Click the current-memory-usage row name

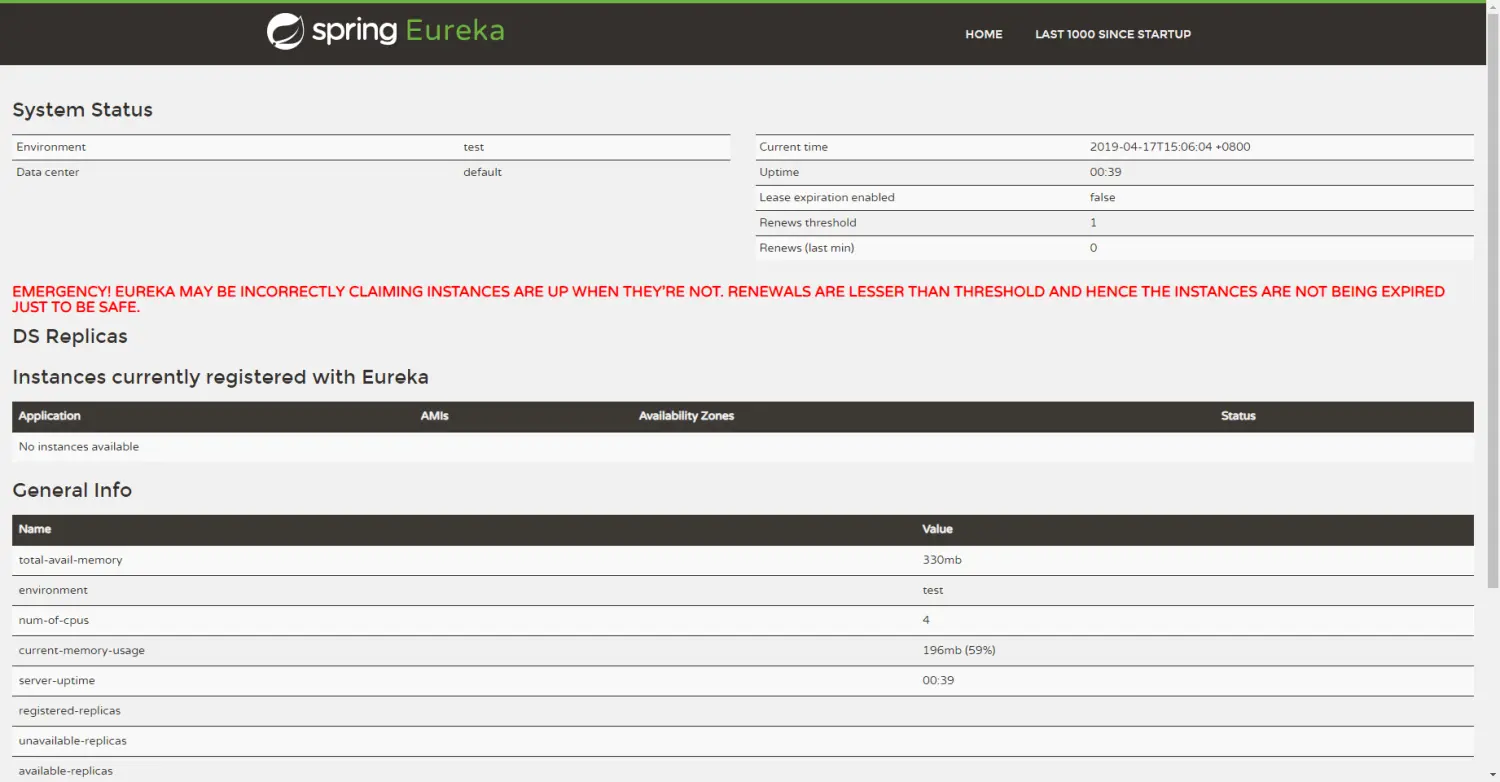coord(82,650)
